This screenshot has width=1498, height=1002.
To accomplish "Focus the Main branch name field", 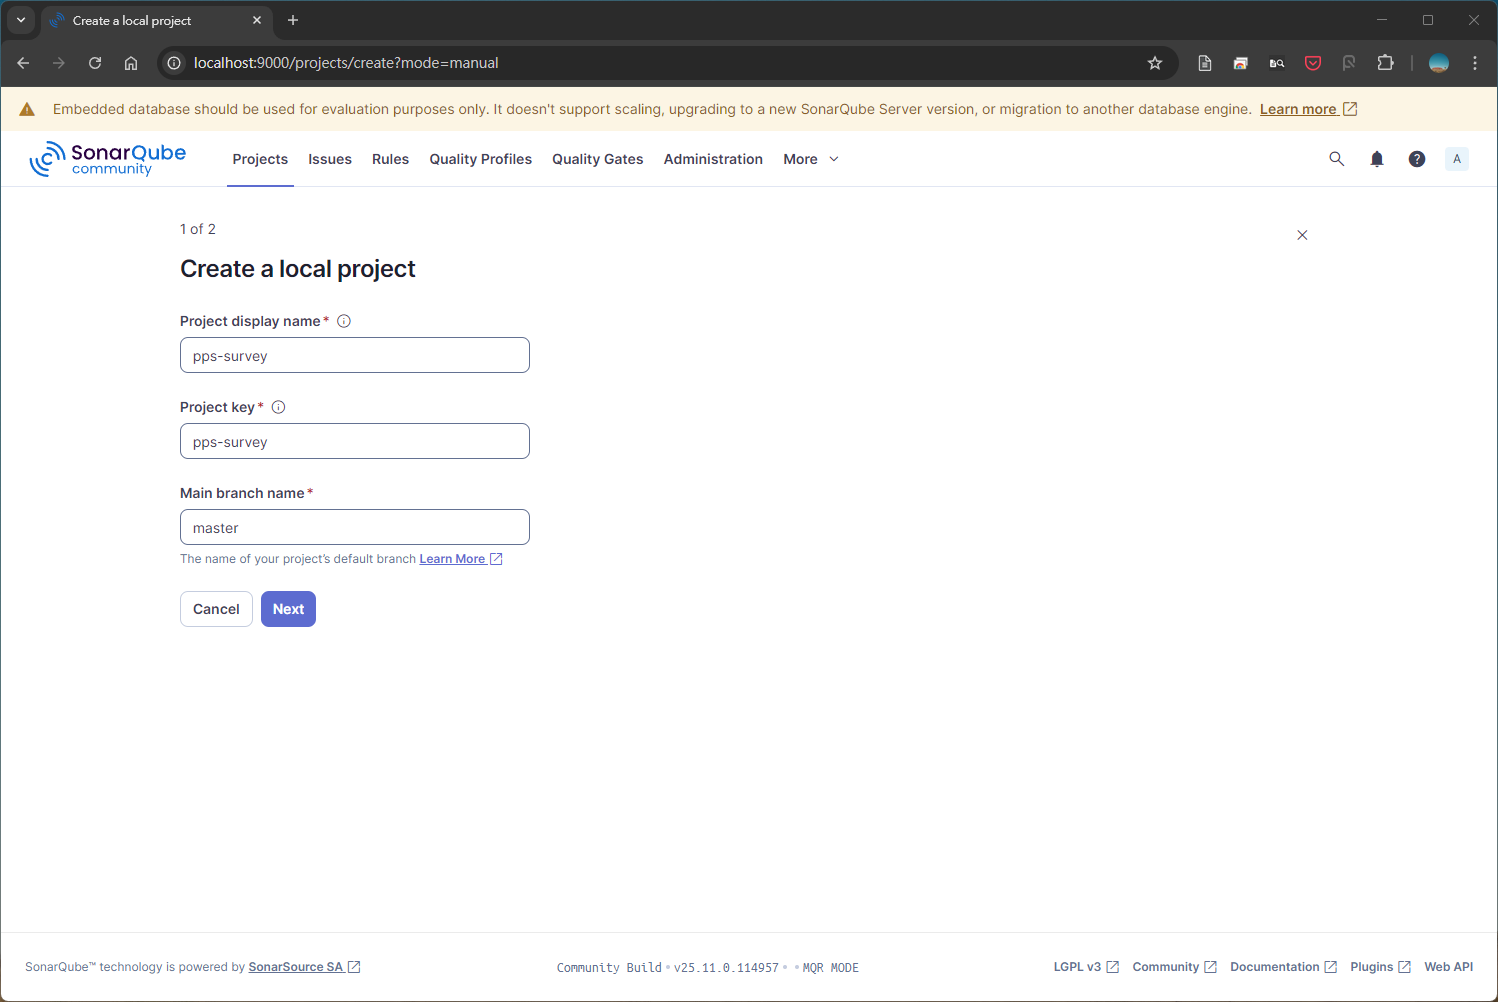I will (x=355, y=527).
